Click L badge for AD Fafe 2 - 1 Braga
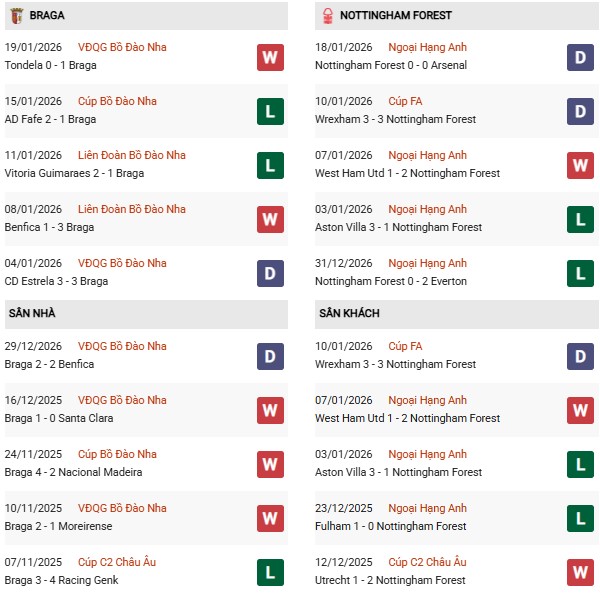This screenshot has width=600, height=593. (270, 111)
